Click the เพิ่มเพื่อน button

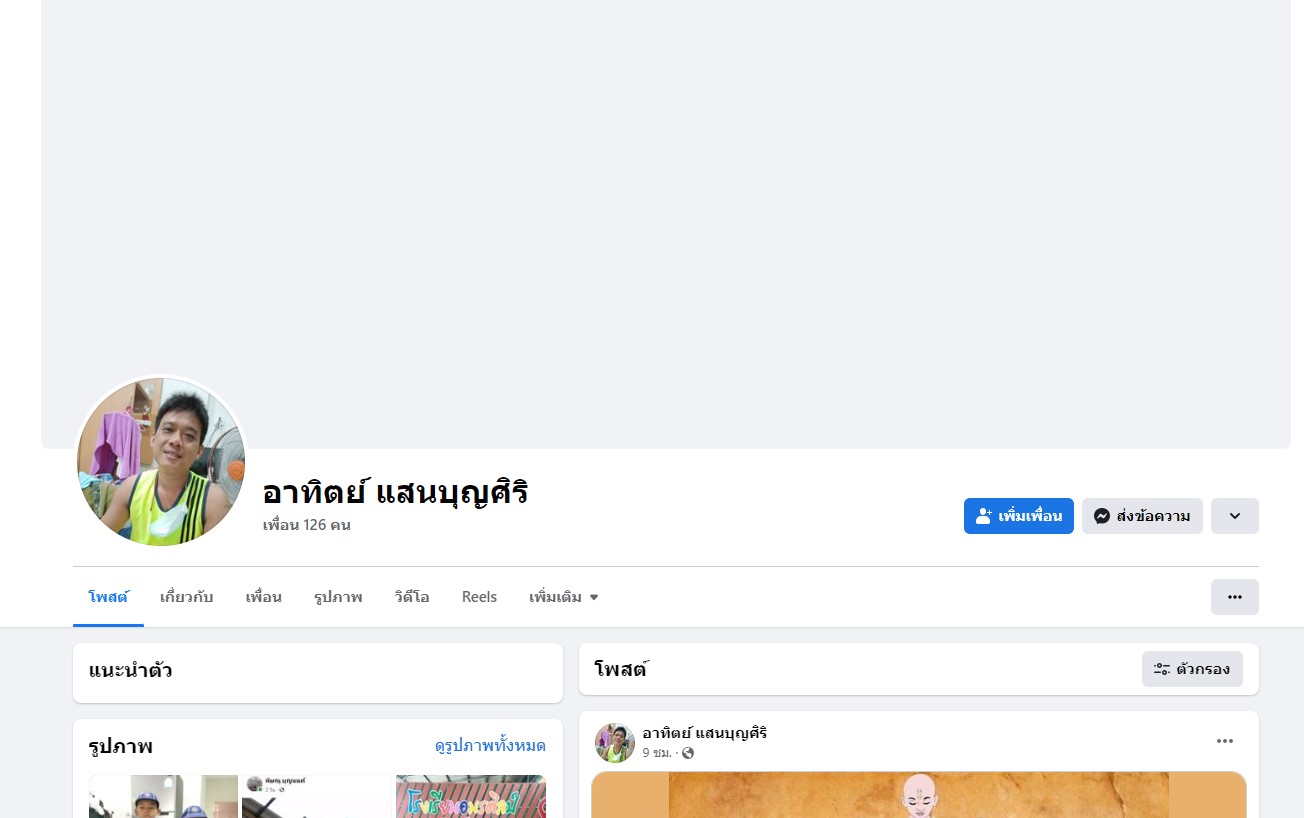(x=1019, y=516)
